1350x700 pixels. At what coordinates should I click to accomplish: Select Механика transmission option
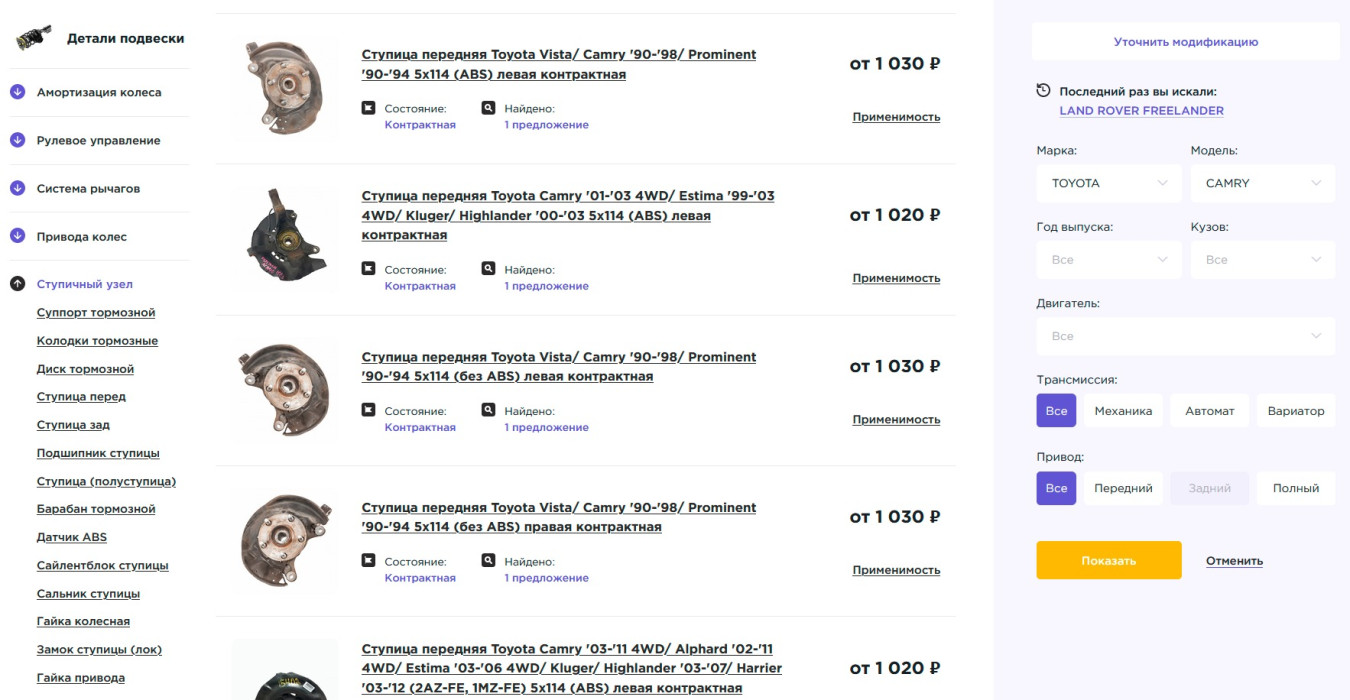1123,411
